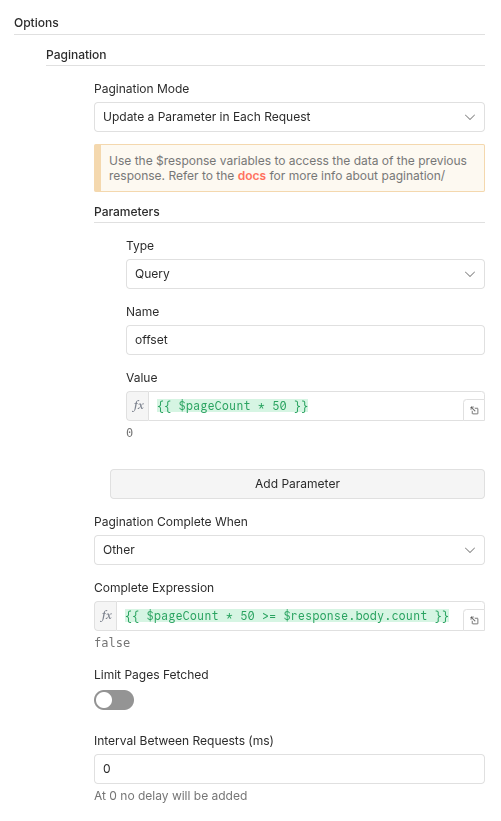Click into the Value expression field
Screen dimensions: 501x821
click(x=306, y=406)
